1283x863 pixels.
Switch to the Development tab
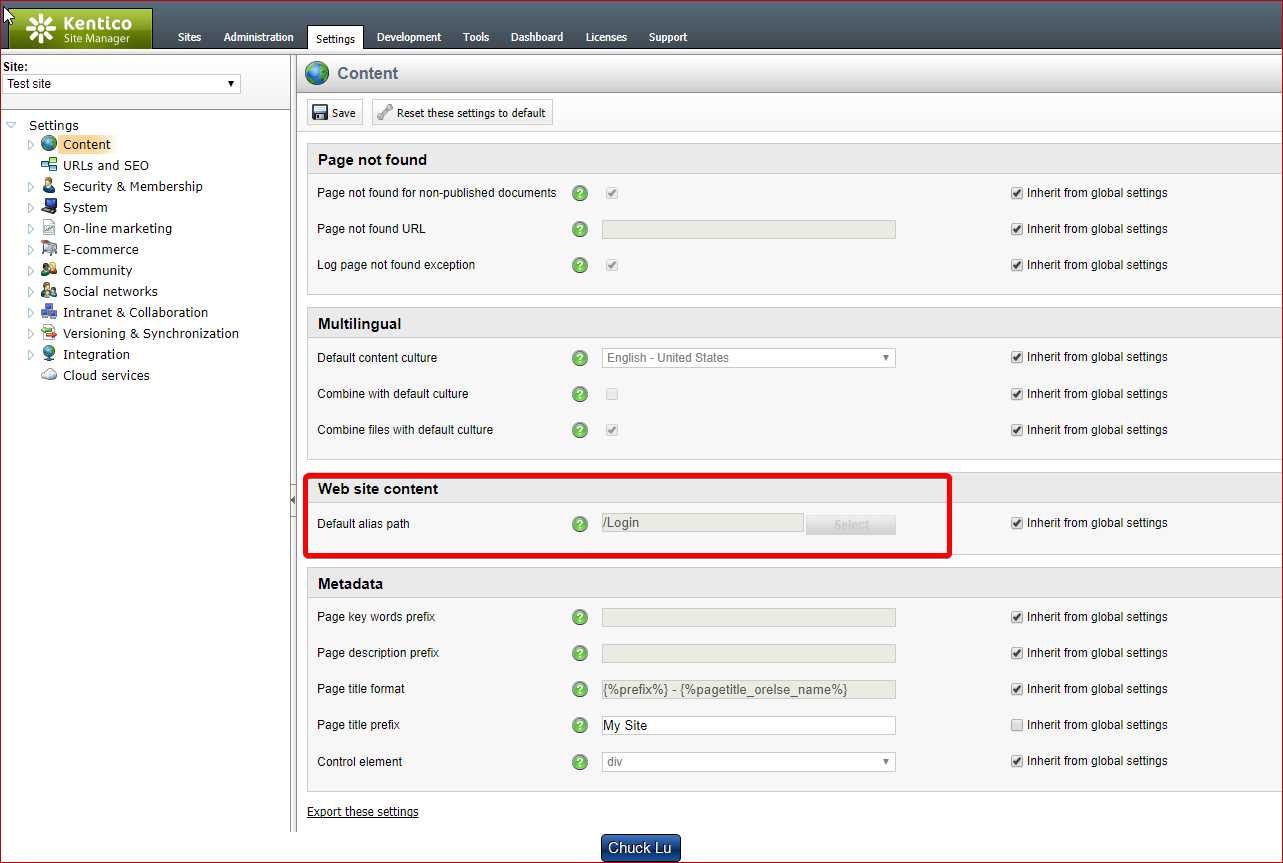(409, 37)
